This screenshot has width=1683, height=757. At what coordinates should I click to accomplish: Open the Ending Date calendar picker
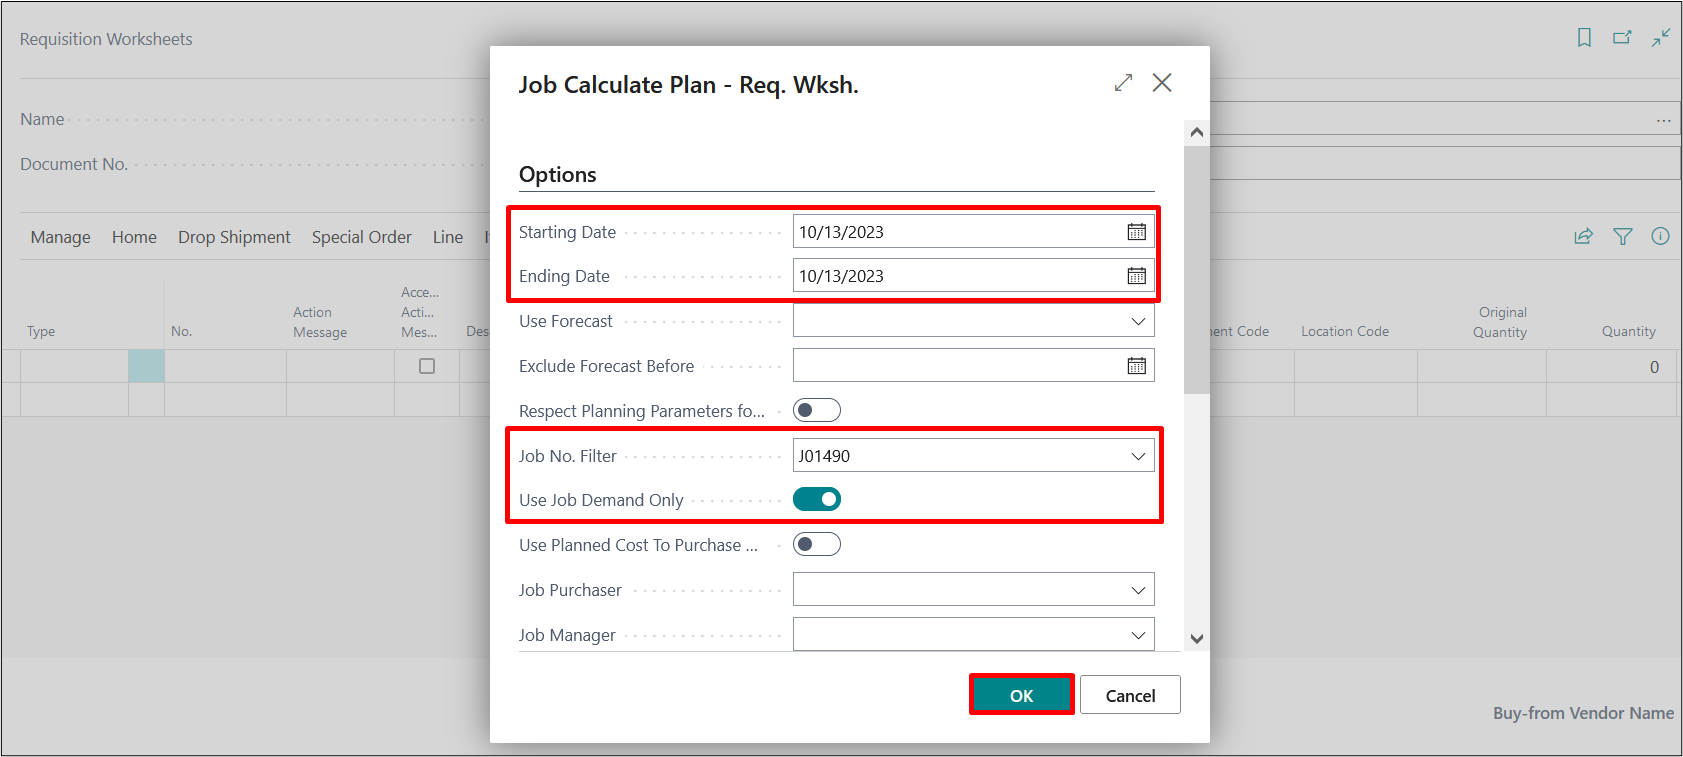pyautogui.click(x=1136, y=276)
